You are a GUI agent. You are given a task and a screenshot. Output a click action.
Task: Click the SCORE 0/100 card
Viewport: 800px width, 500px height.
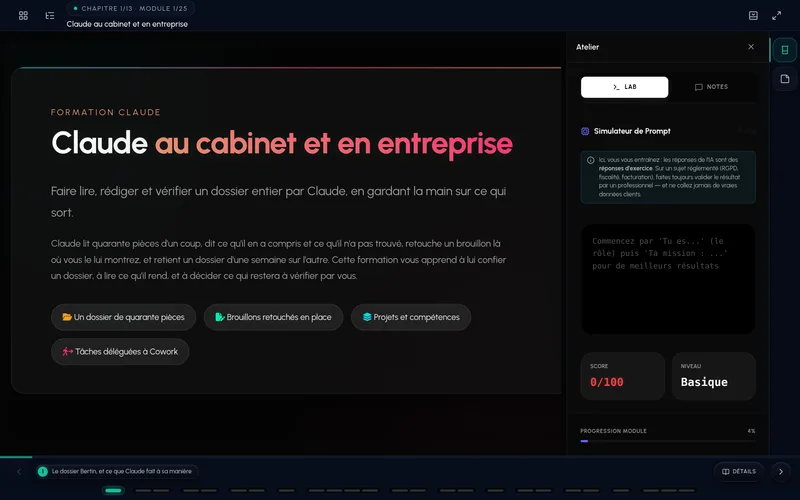[x=623, y=376]
